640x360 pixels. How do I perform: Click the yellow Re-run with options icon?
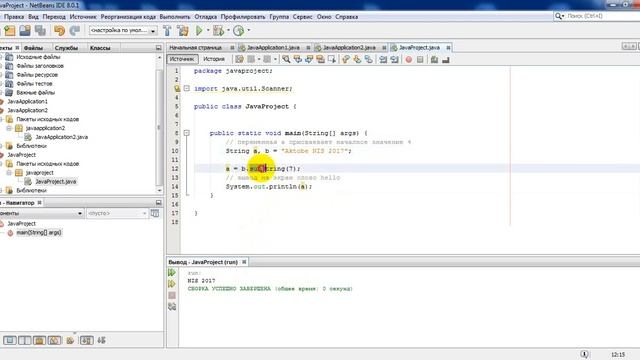pos(172,284)
